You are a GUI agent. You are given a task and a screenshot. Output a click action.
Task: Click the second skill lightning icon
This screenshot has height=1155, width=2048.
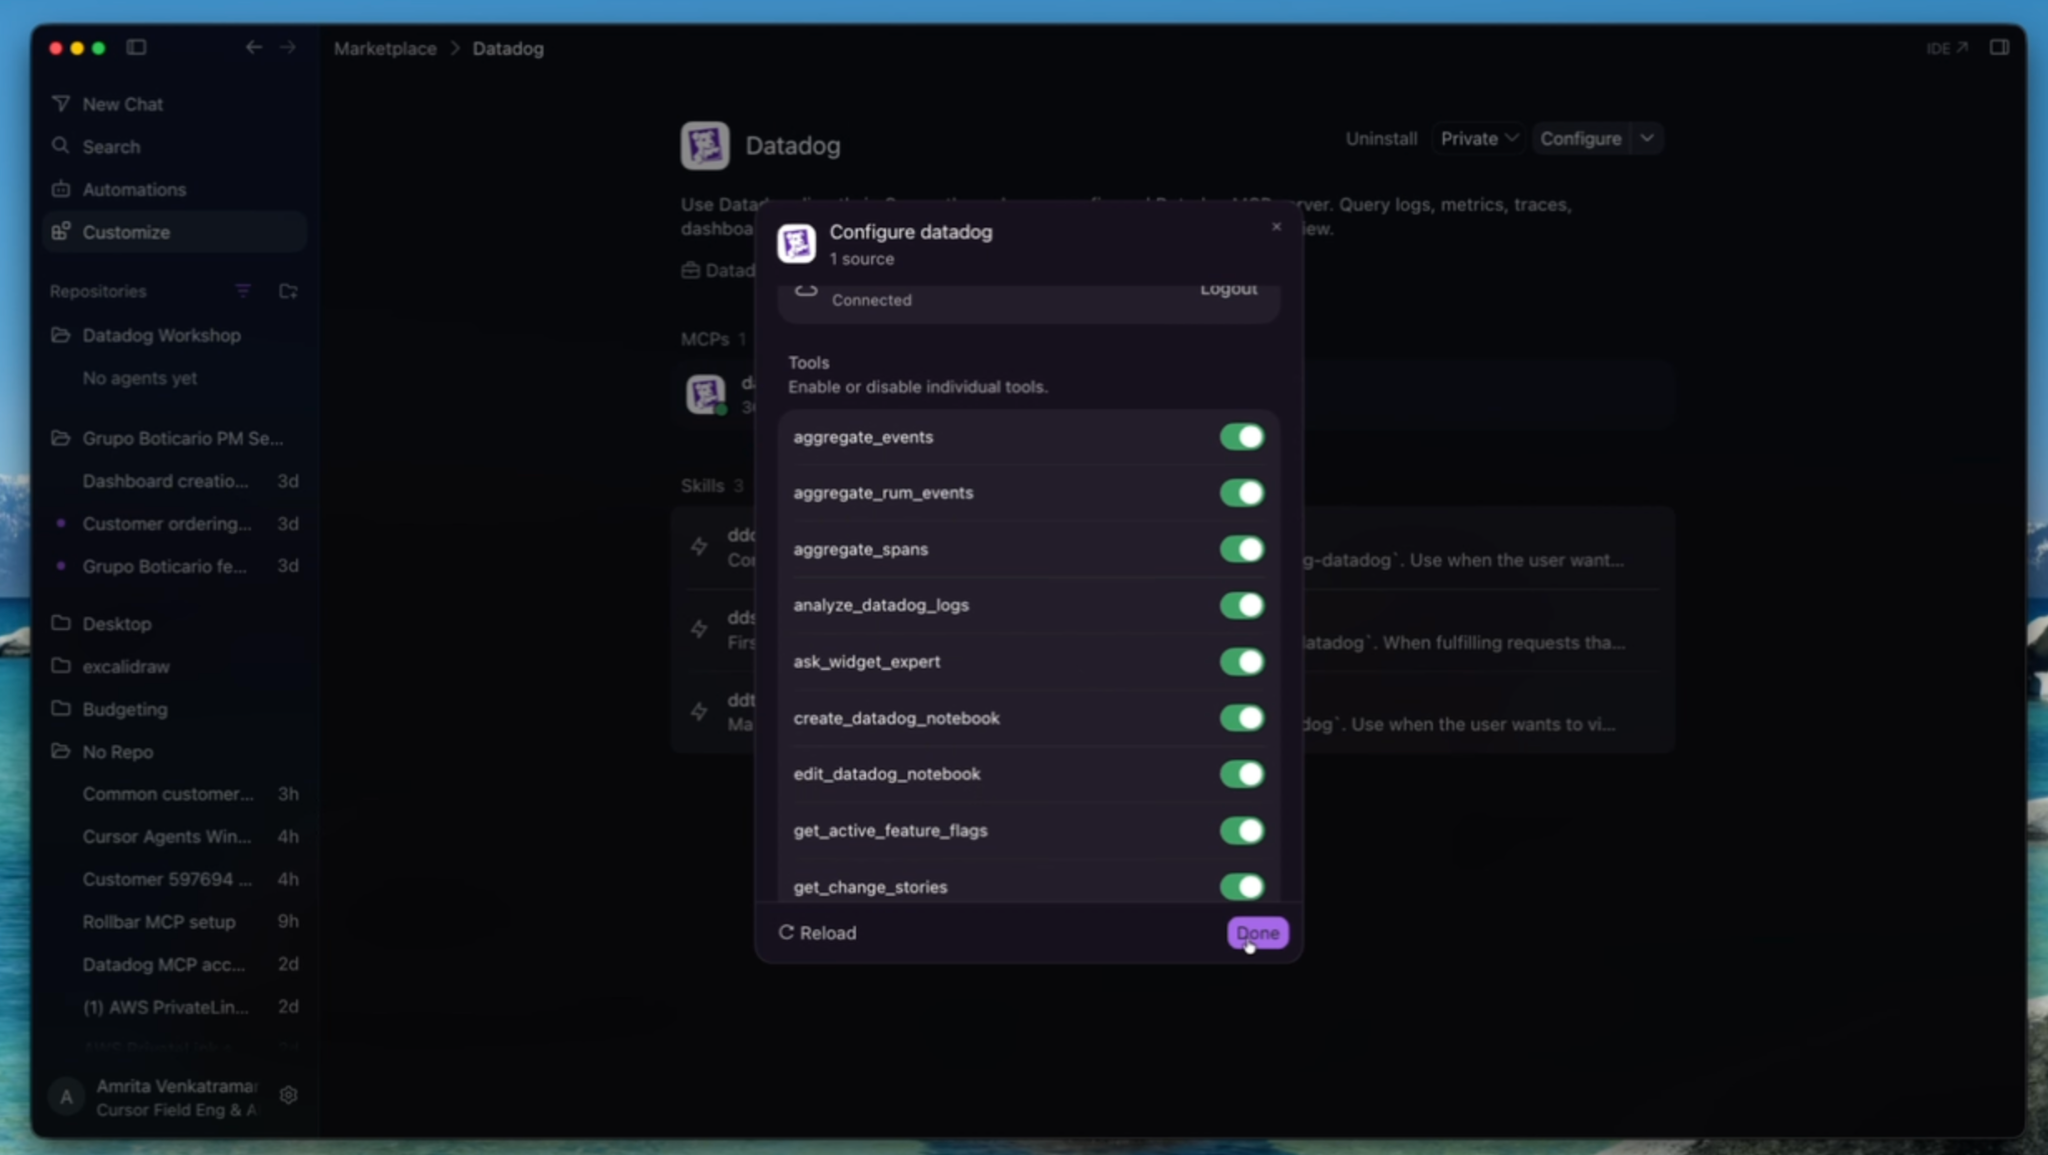699,629
